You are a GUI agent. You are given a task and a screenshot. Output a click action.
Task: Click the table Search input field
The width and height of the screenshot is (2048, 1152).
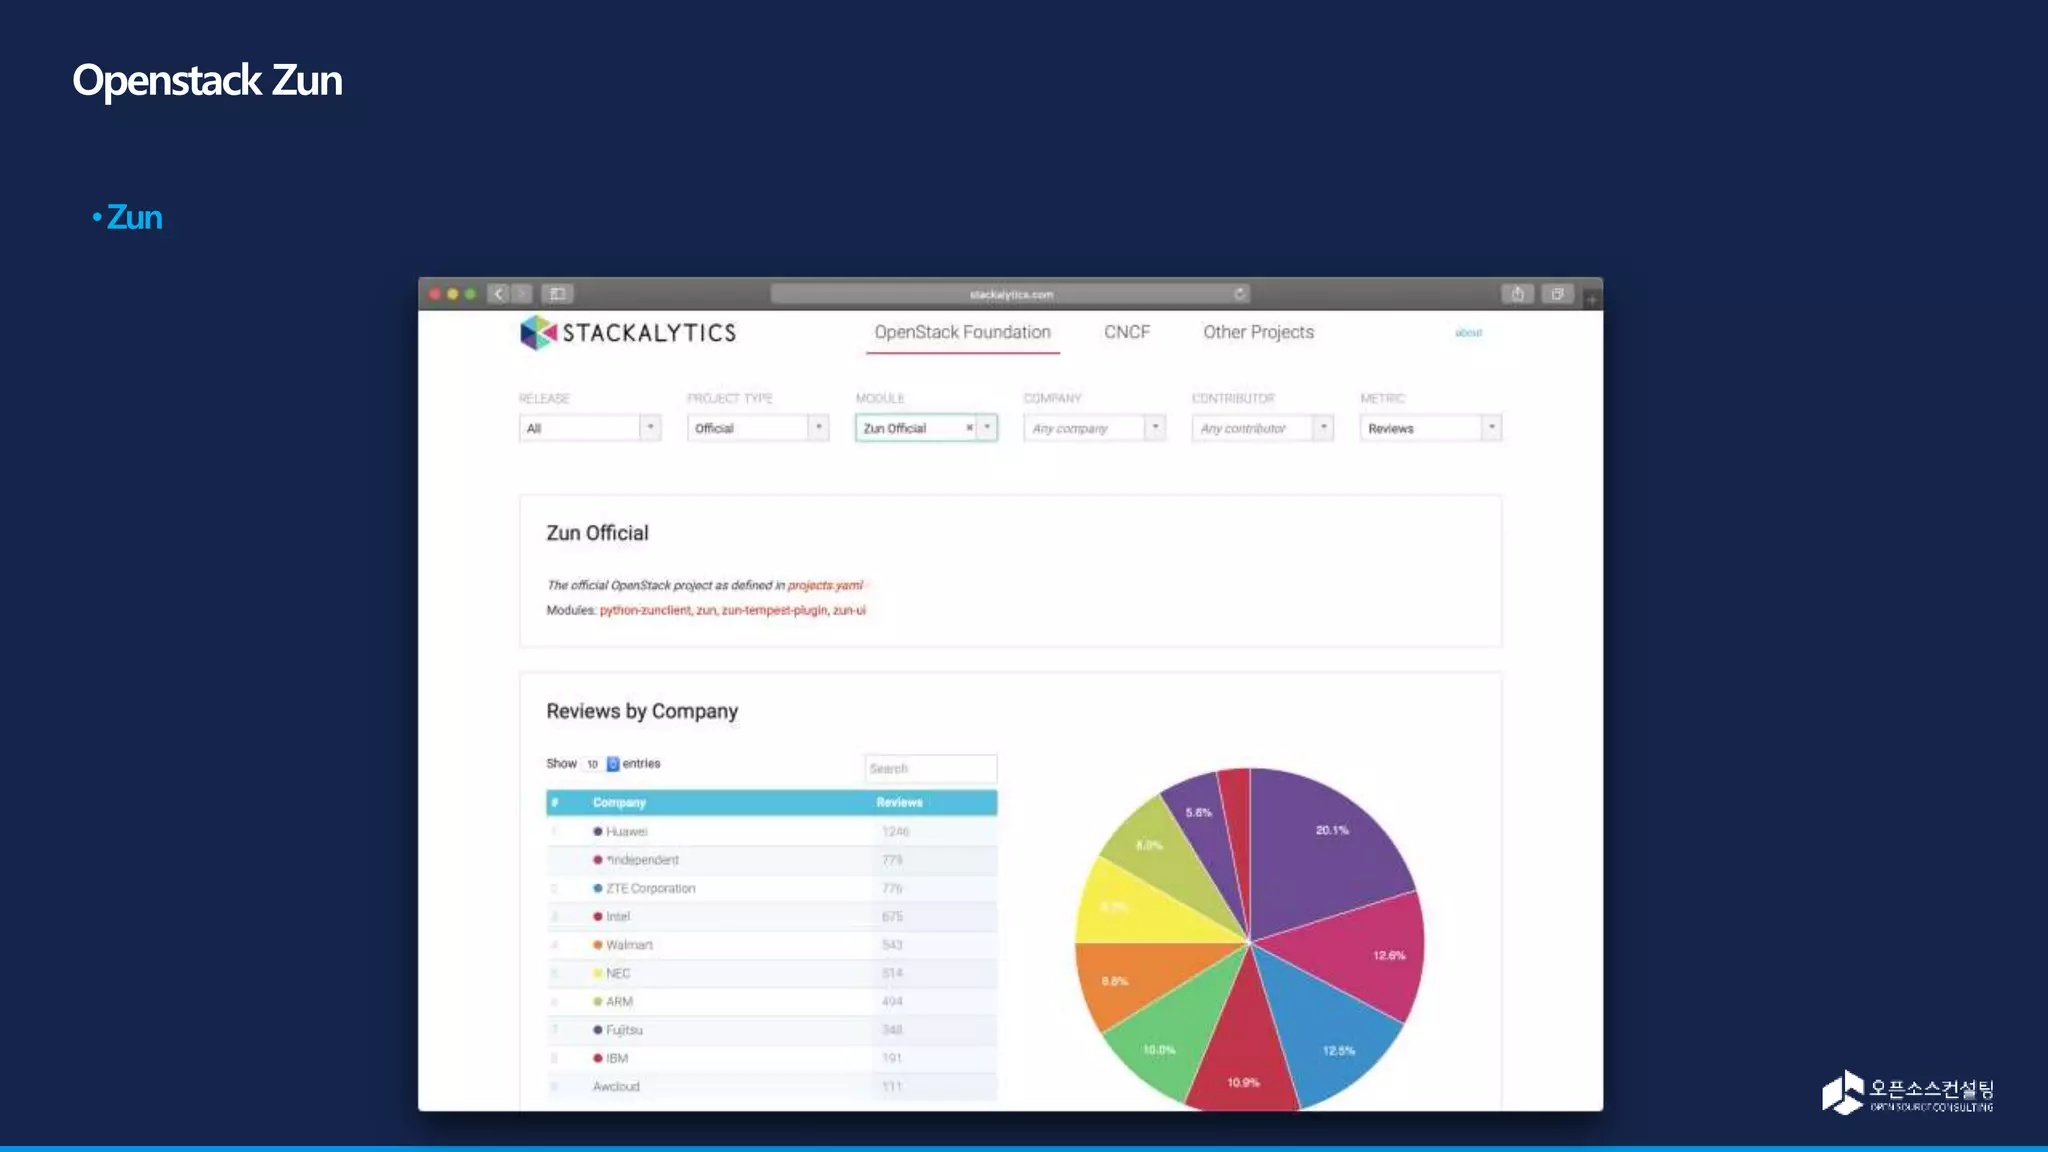tap(930, 768)
